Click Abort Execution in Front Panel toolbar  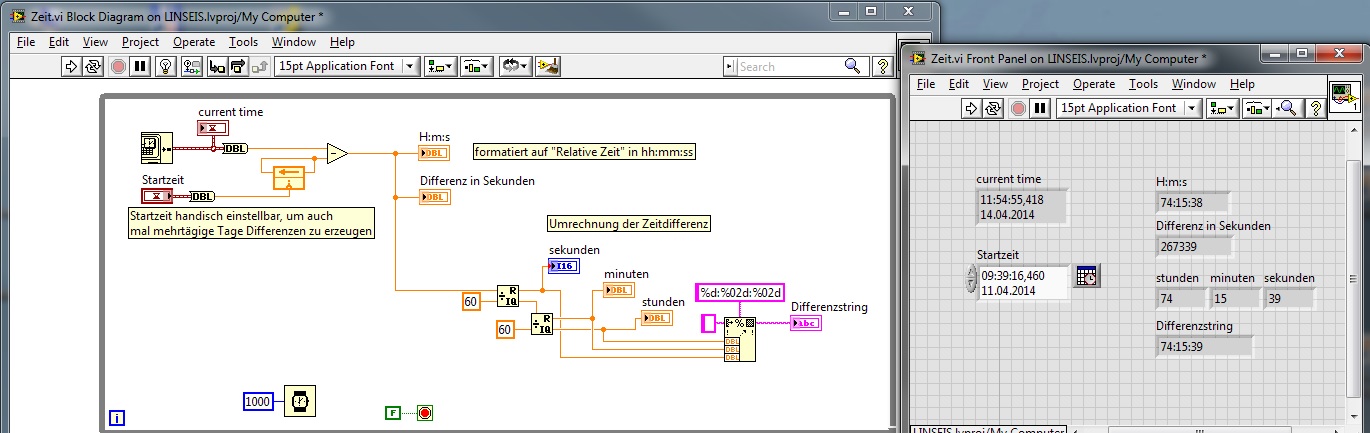pos(1017,108)
